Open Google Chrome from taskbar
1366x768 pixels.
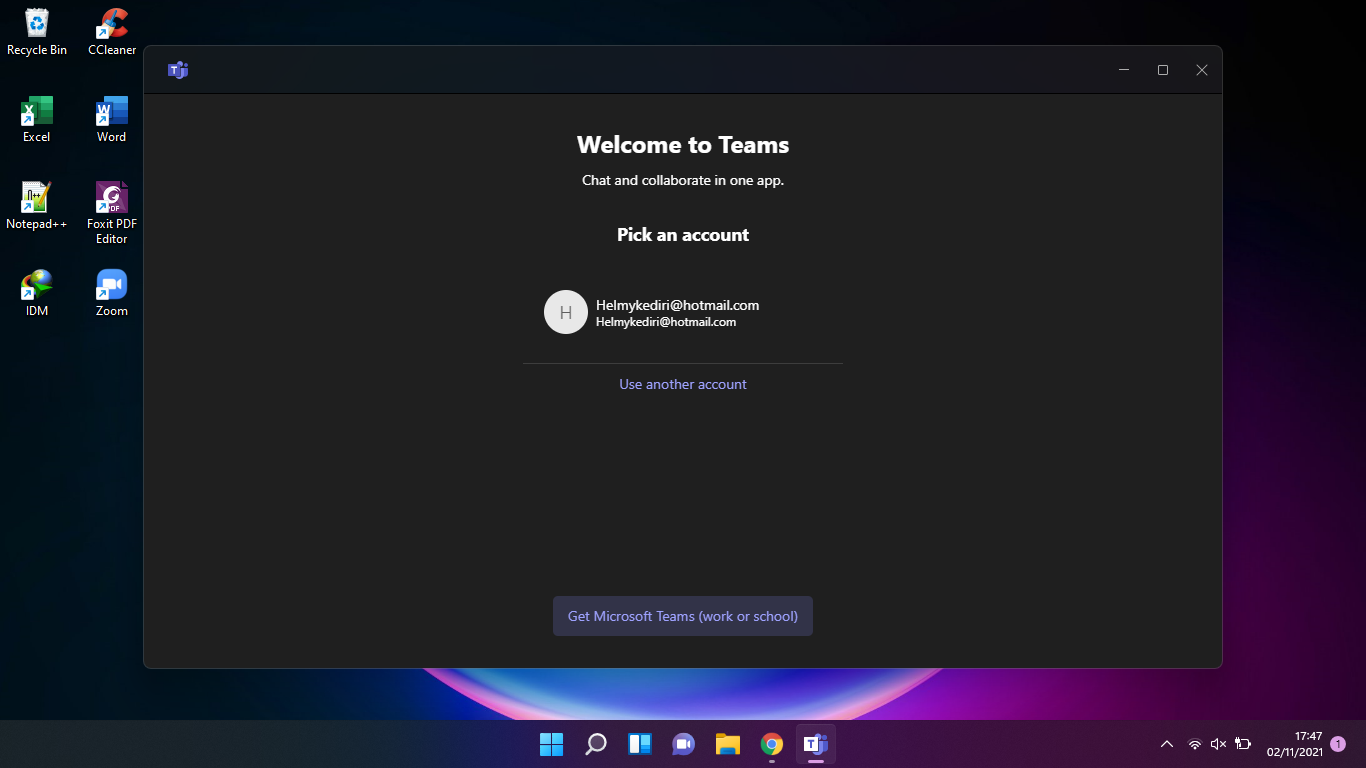772,744
